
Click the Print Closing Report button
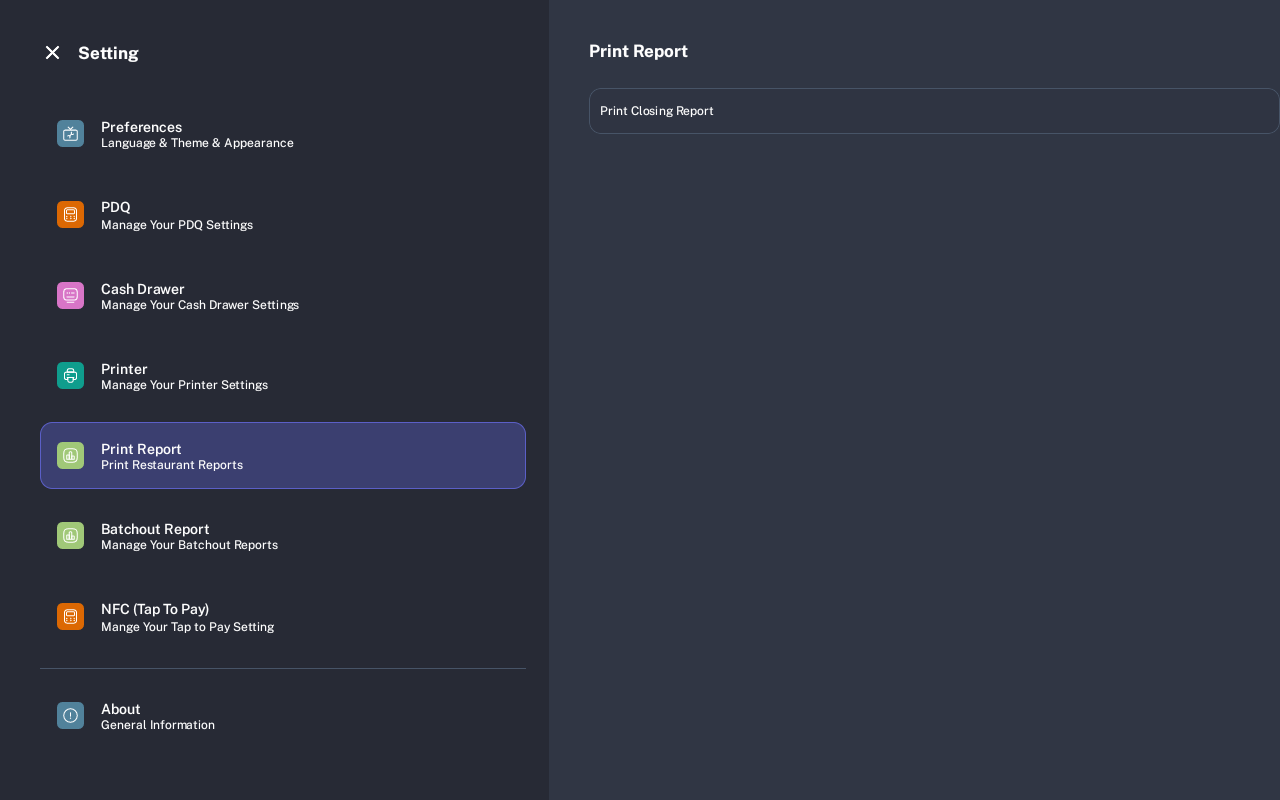point(934,111)
